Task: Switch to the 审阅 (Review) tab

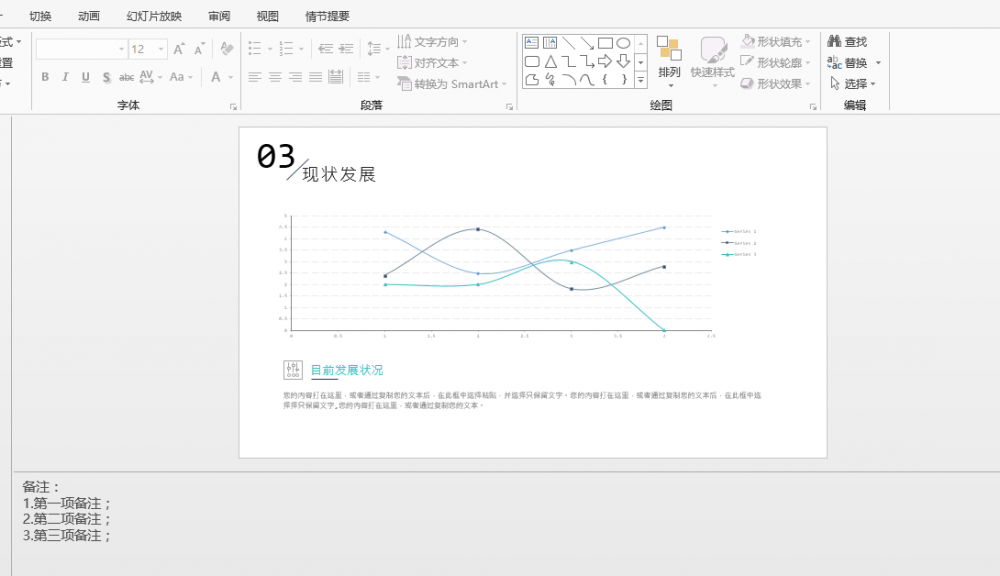Action: (219, 15)
